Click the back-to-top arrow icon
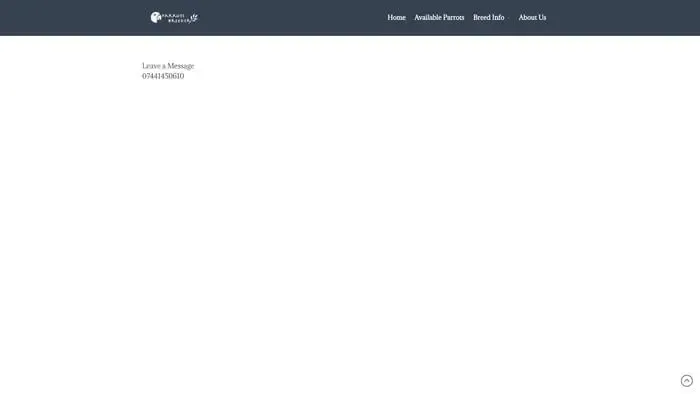This screenshot has height=394, width=700. point(687,381)
